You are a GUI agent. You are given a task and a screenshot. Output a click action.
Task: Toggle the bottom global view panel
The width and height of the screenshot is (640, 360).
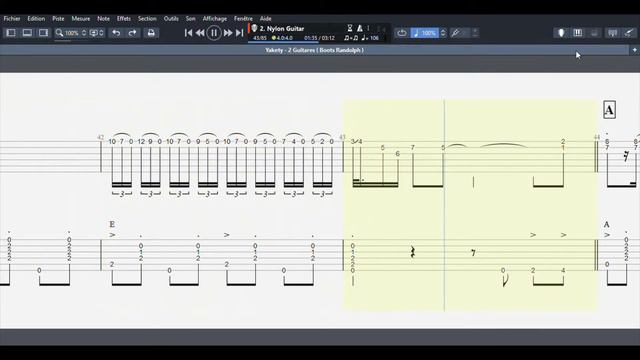[27, 33]
